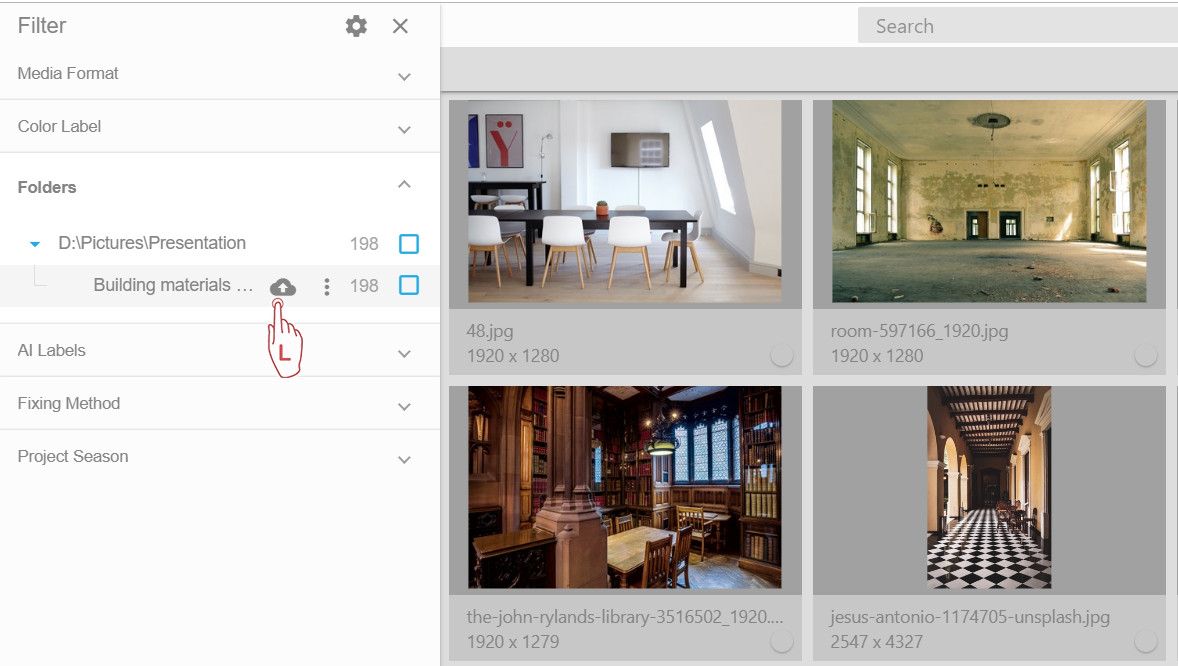
Task: Open the checkered hallway jesus-antonio thumbnail
Action: click(x=989, y=488)
